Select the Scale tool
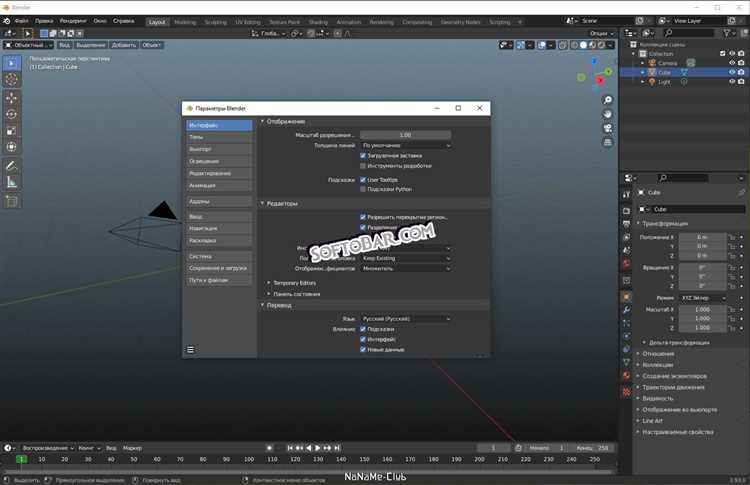The image size is (750, 485). click(12, 131)
